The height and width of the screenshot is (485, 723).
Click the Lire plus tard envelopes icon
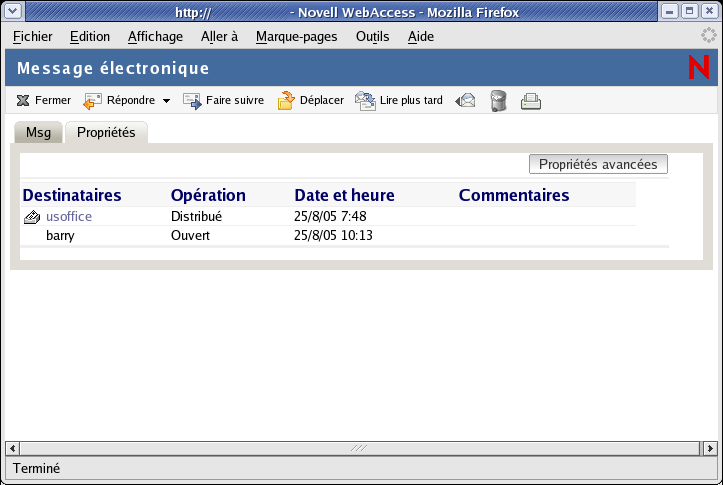[x=365, y=101]
